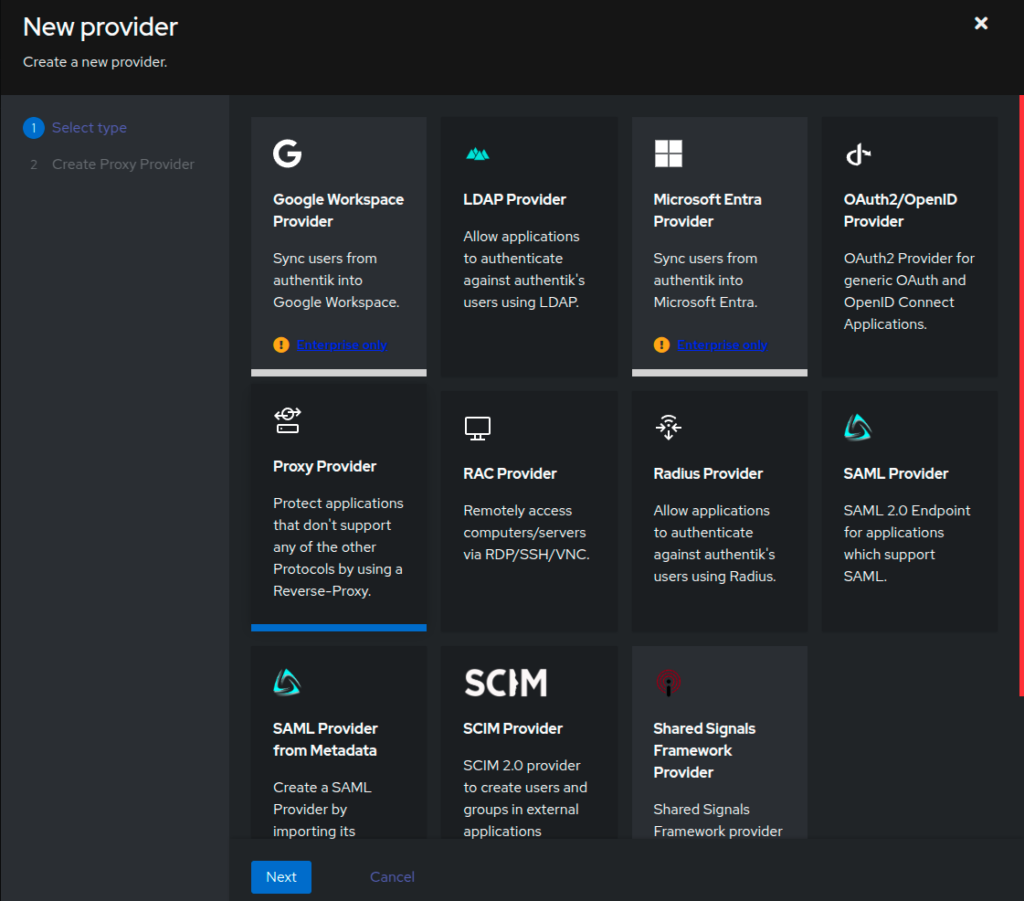Click the description about authenticating using Radius
Viewport: 1024px width, 901px height.
coord(715,543)
